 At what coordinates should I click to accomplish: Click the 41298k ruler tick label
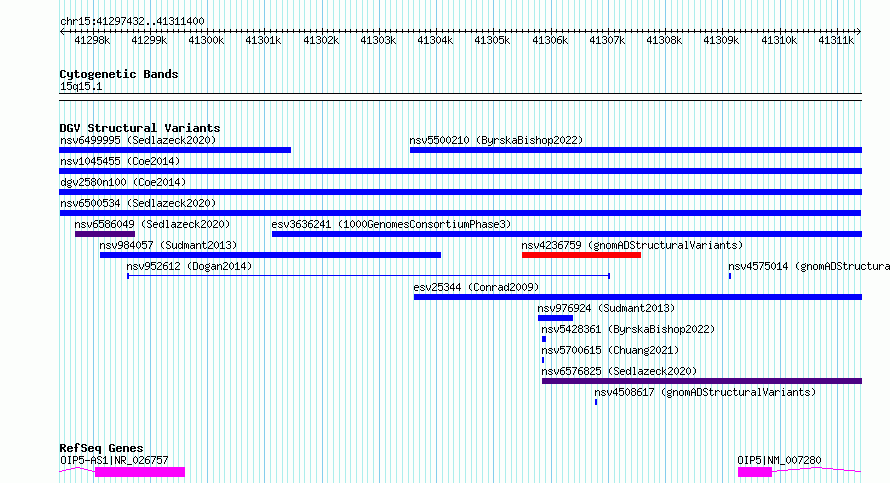pos(92,41)
